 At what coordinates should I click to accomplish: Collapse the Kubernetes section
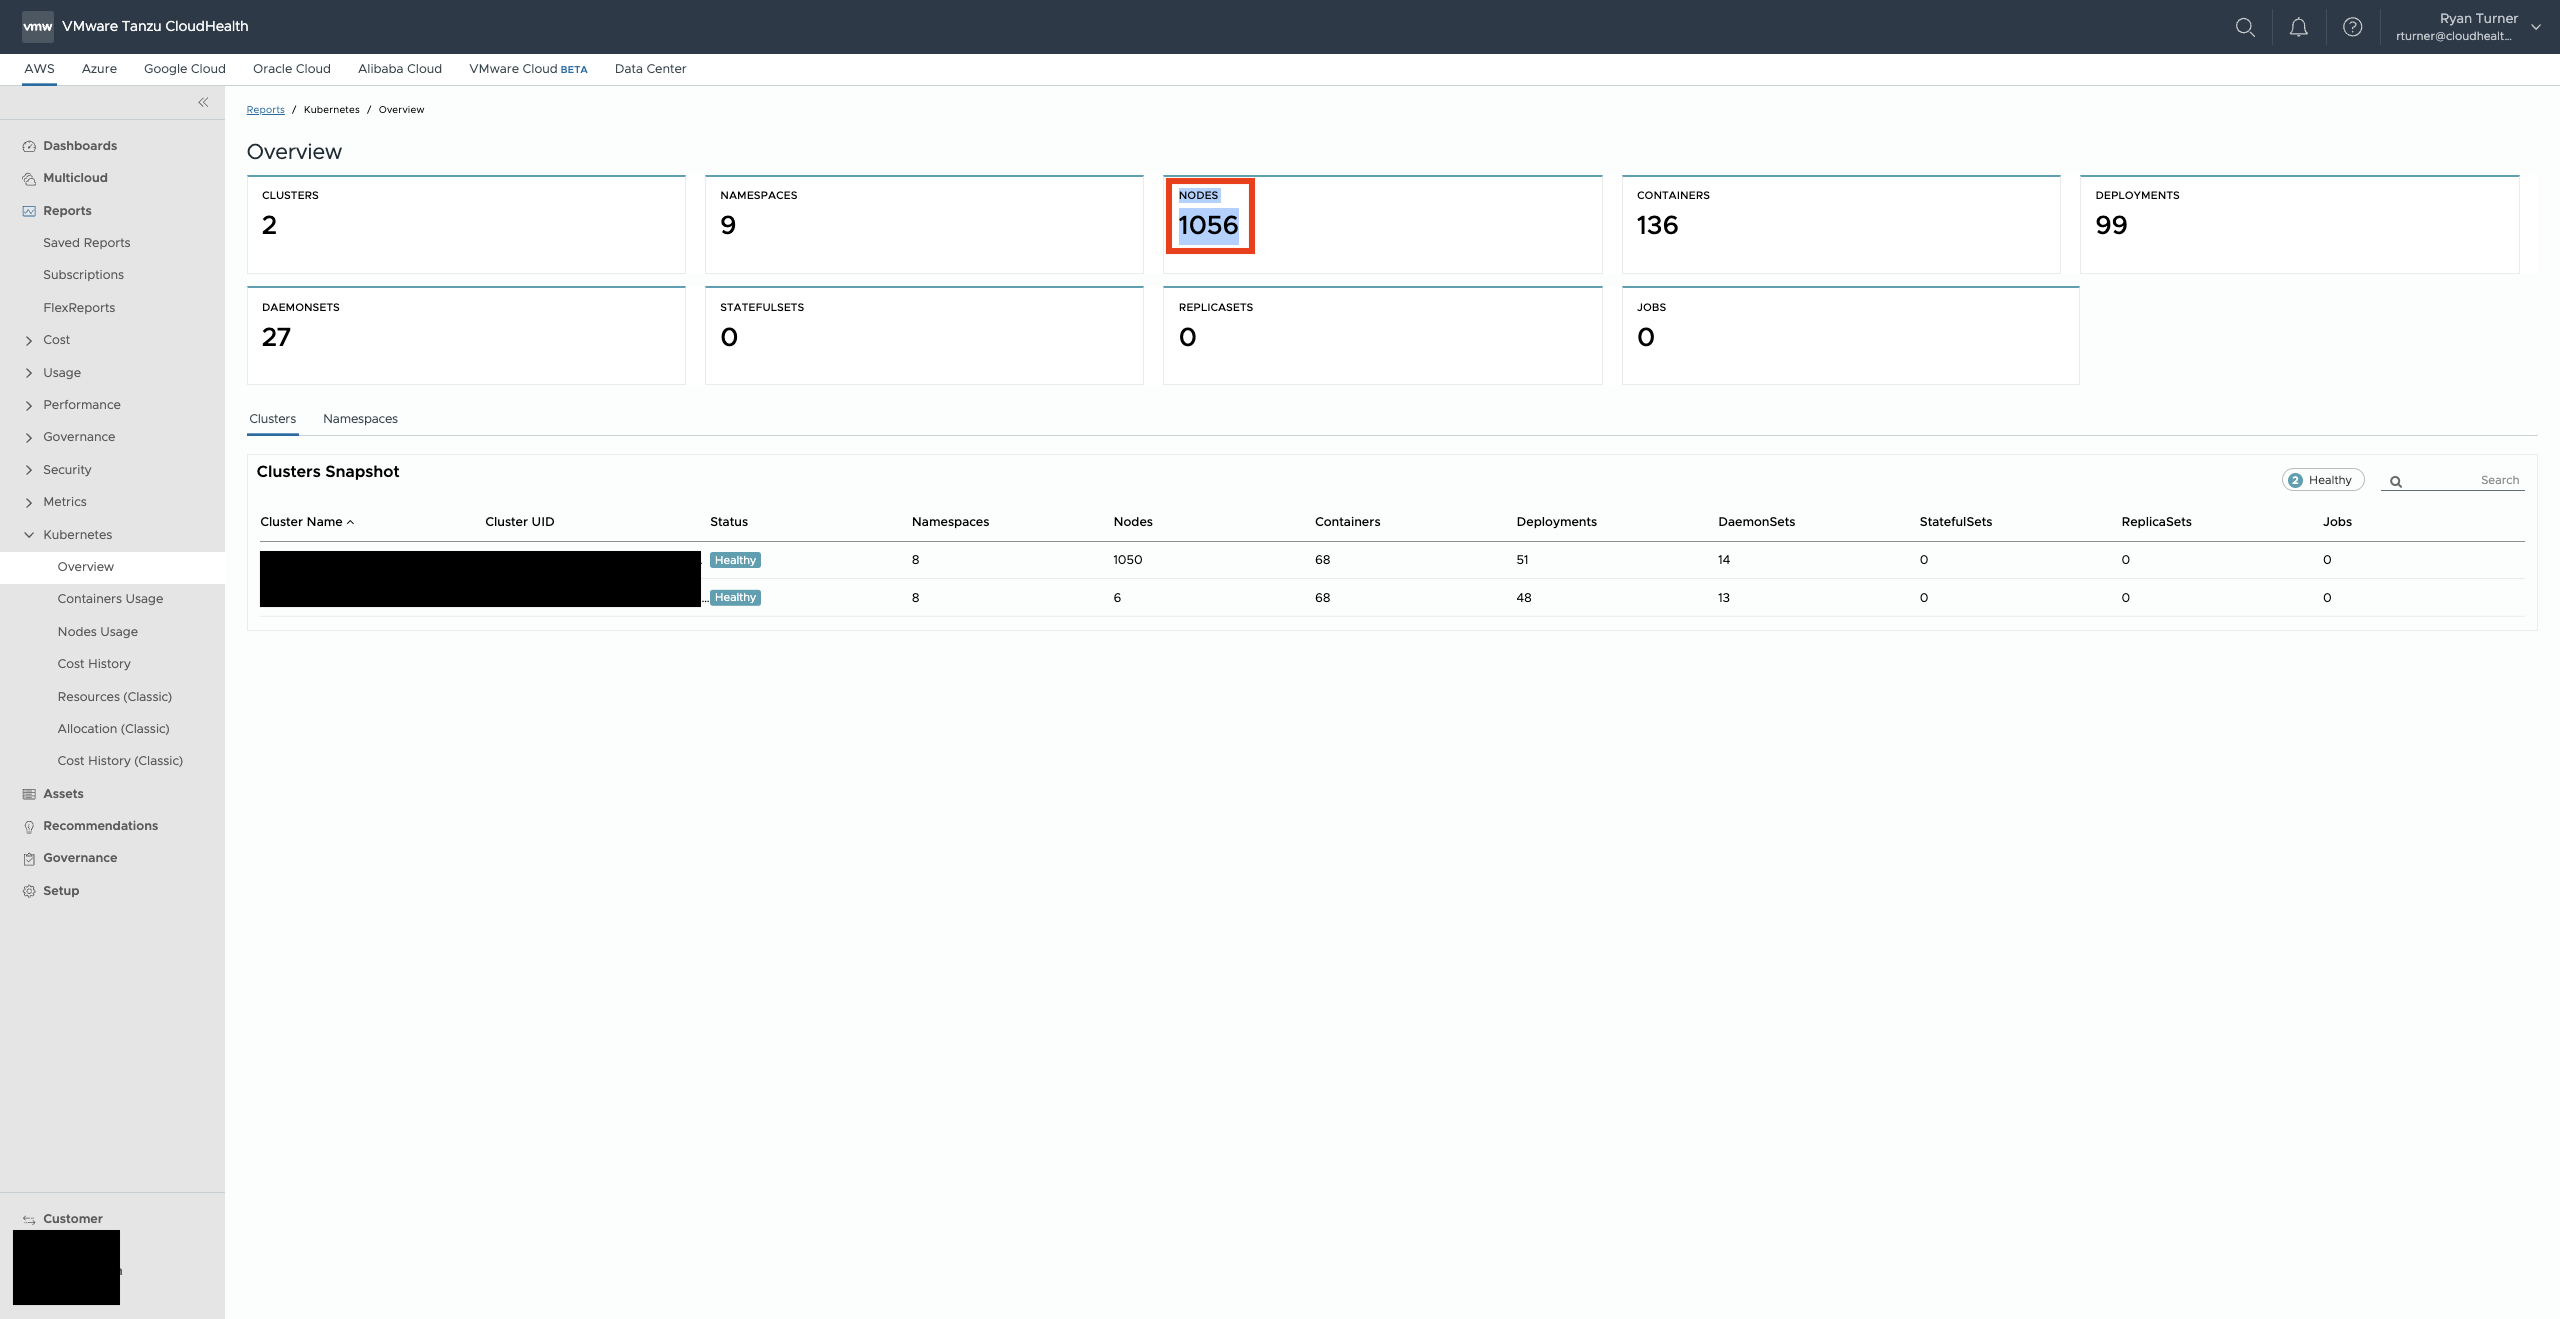pyautogui.click(x=29, y=535)
